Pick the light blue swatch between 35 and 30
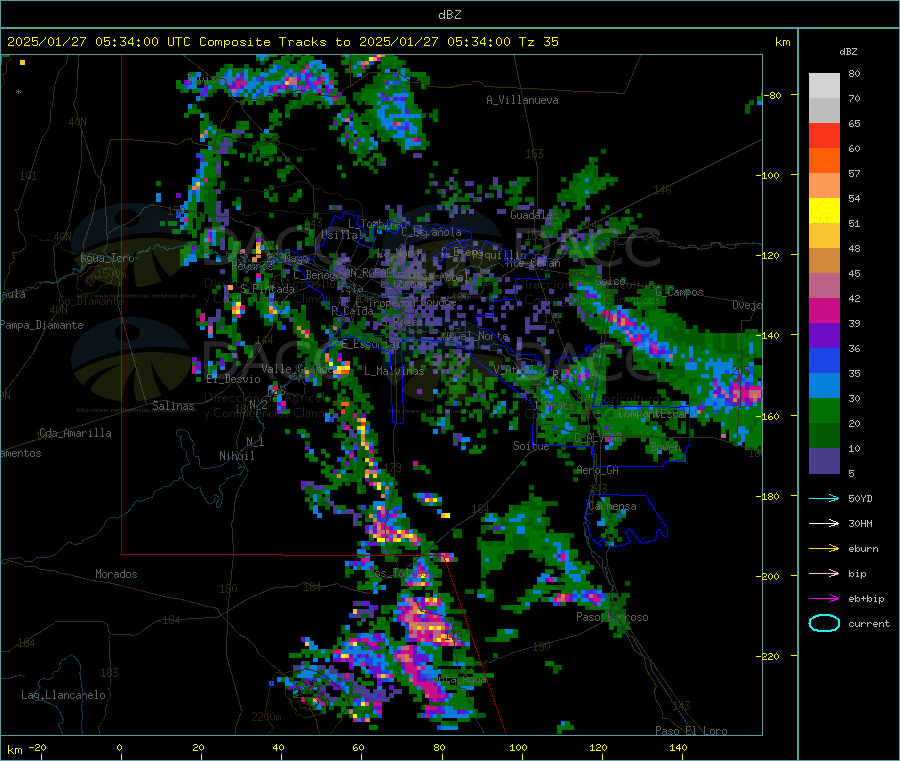The width and height of the screenshot is (900, 761). 824,386
